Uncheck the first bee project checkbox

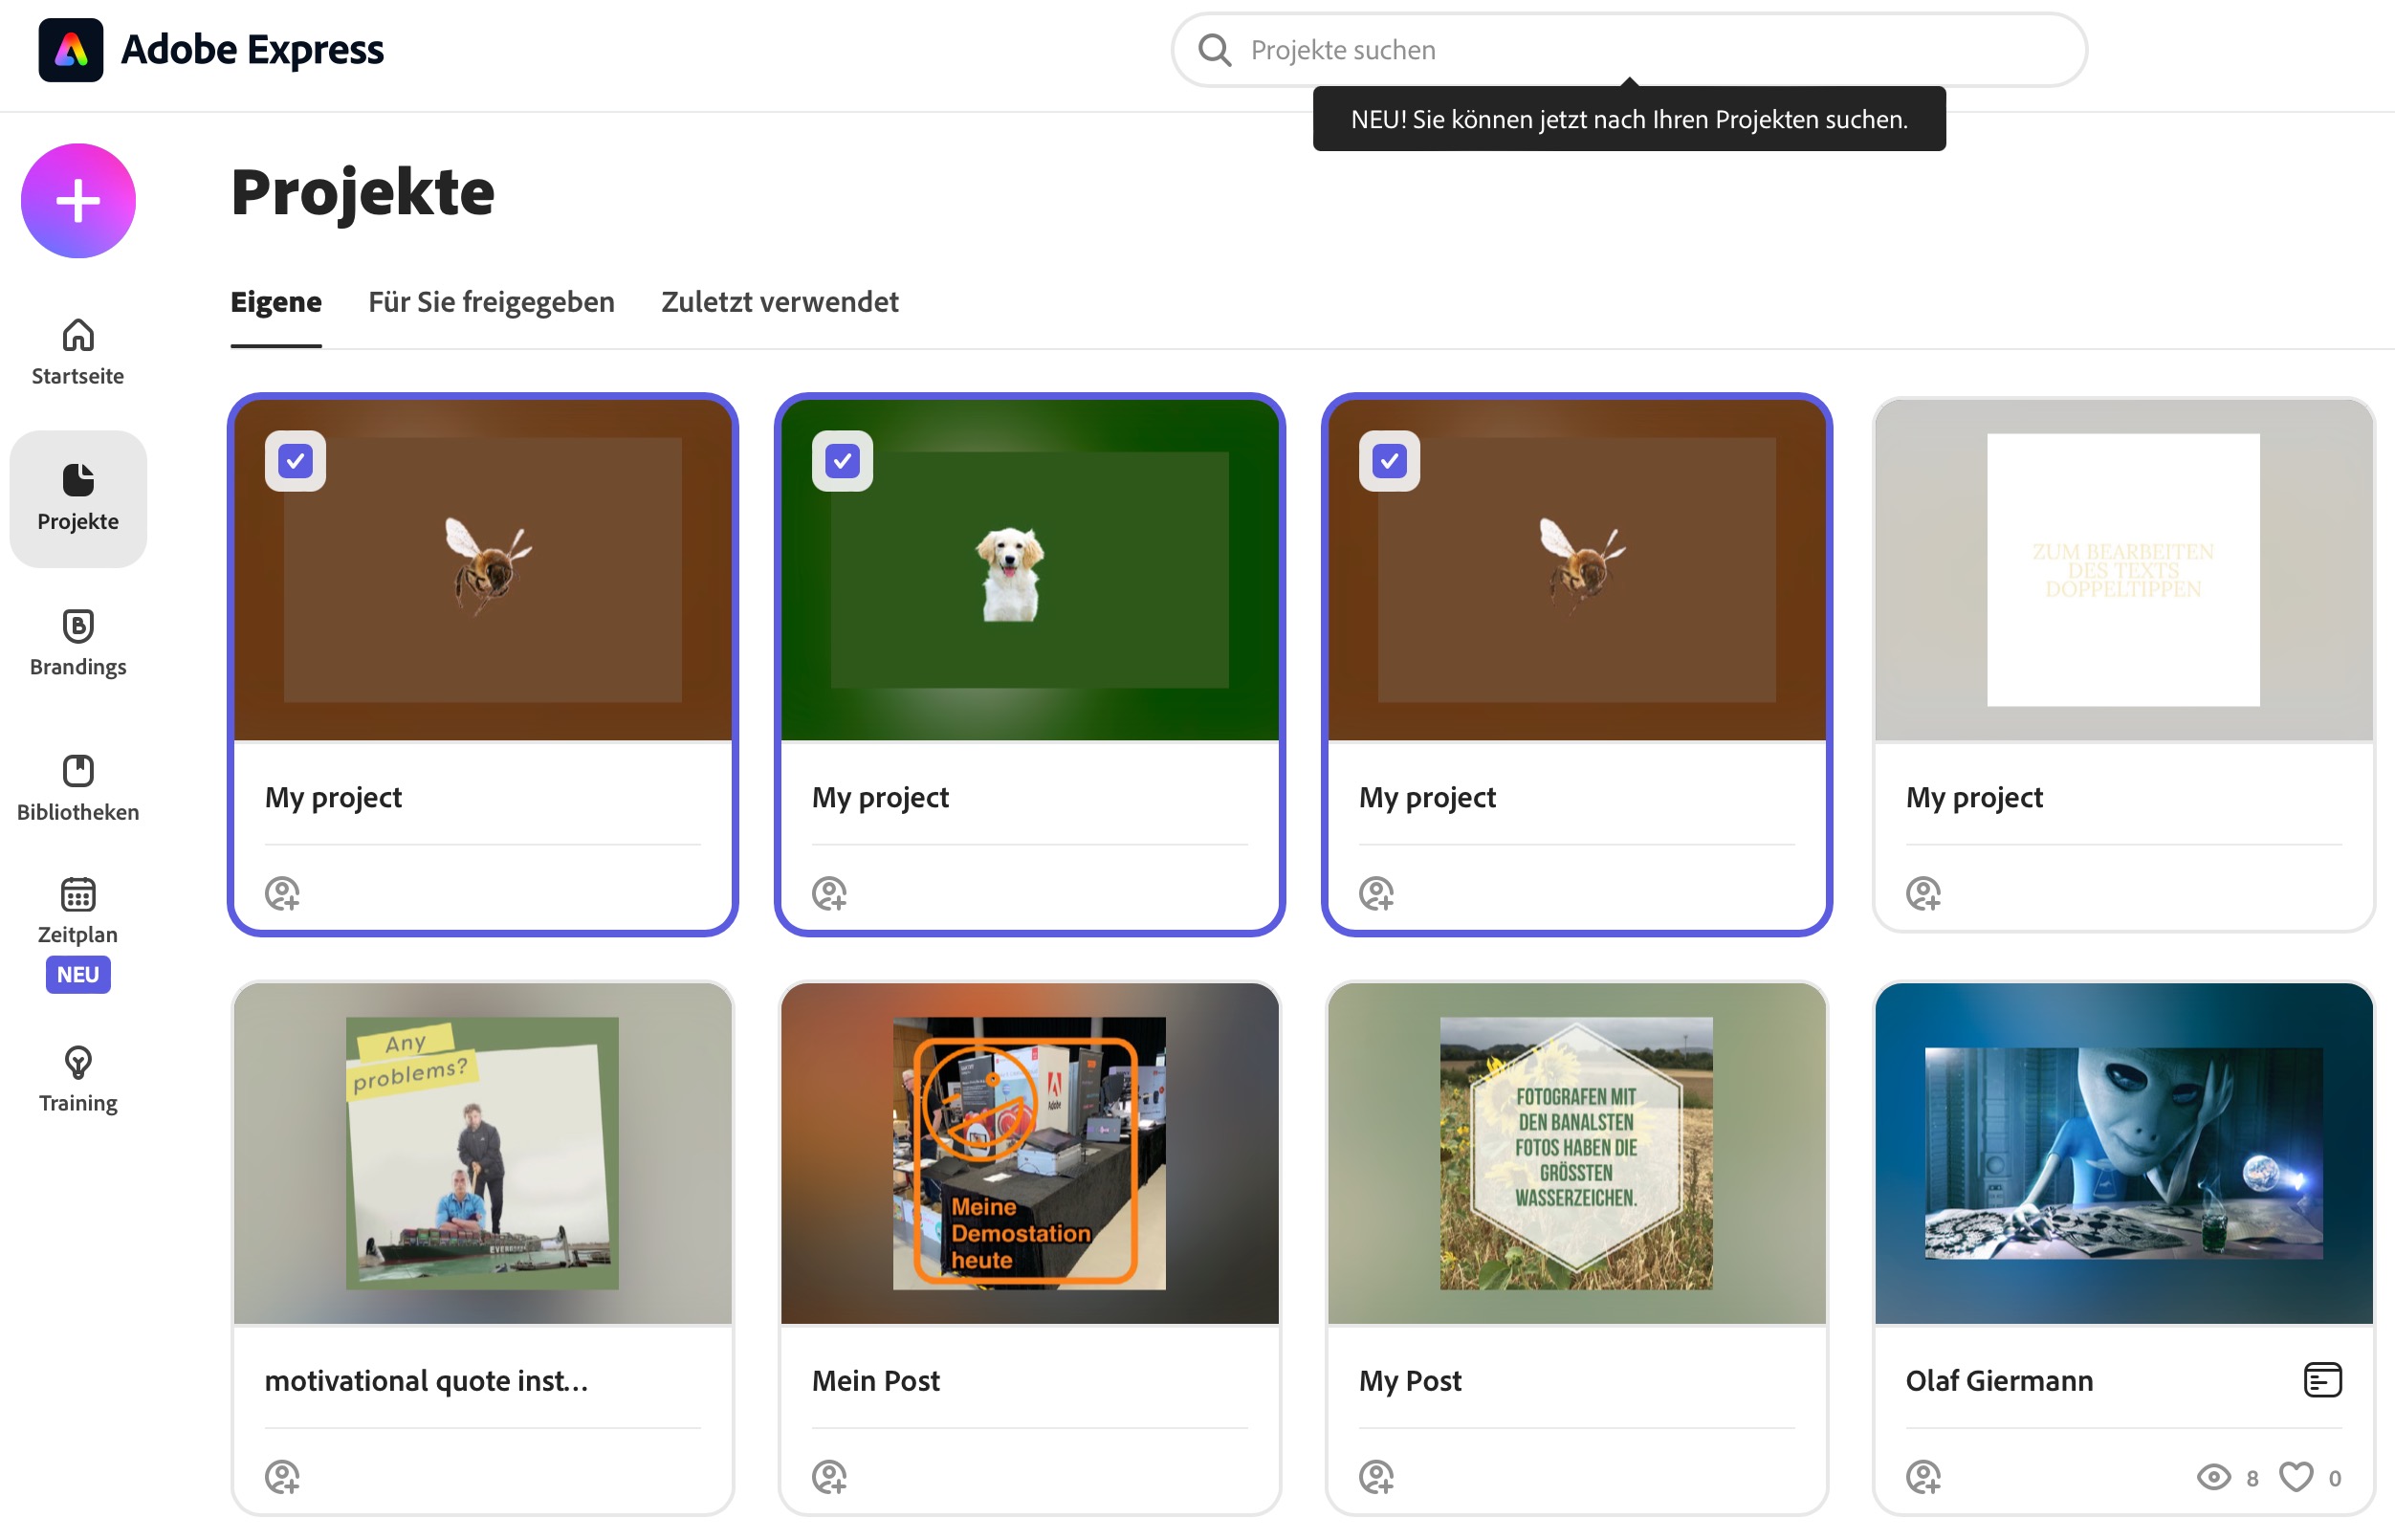(x=295, y=461)
